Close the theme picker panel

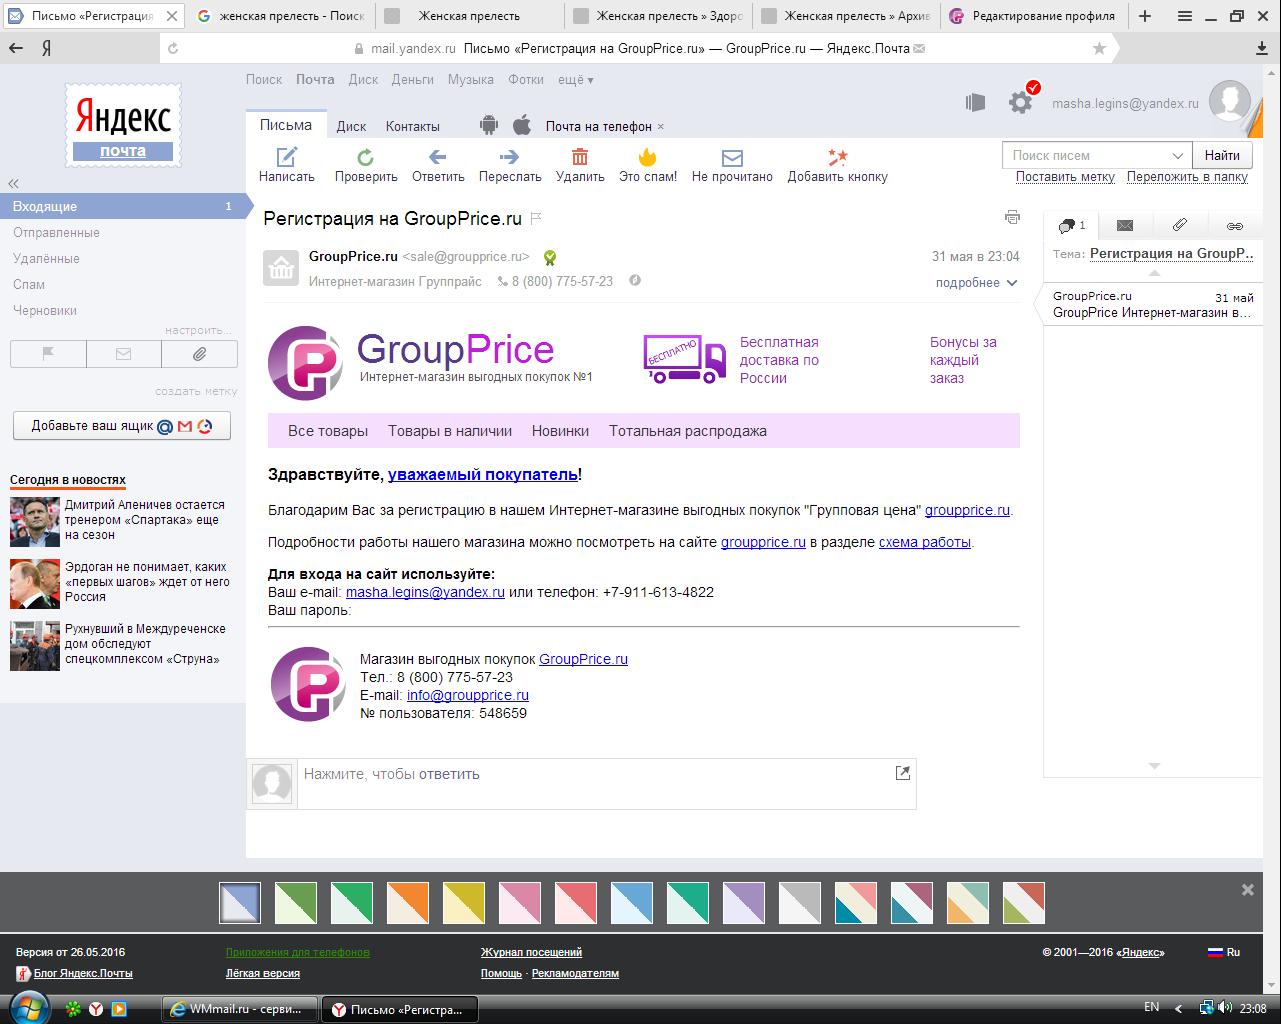coord(1247,889)
